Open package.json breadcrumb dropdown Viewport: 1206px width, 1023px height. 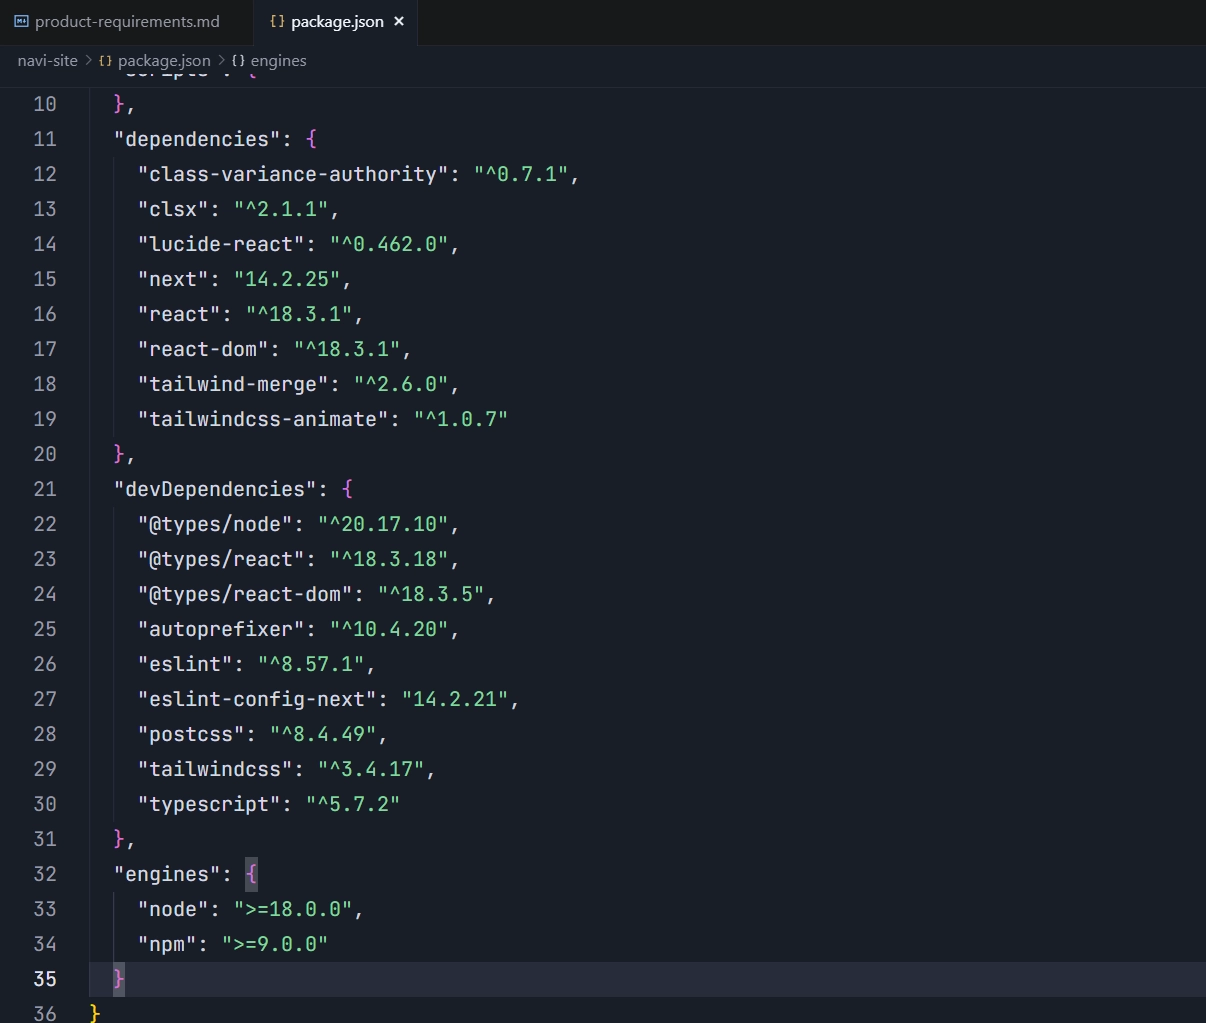click(x=164, y=61)
